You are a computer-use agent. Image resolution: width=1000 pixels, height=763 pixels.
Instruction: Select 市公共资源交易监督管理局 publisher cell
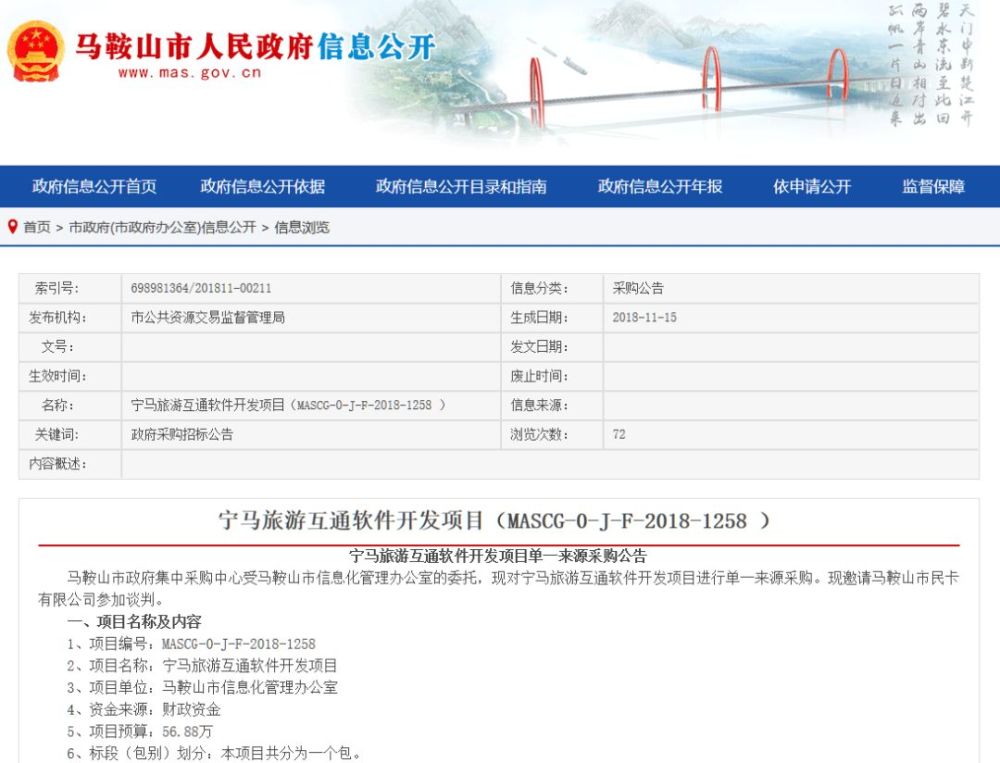click(208, 317)
